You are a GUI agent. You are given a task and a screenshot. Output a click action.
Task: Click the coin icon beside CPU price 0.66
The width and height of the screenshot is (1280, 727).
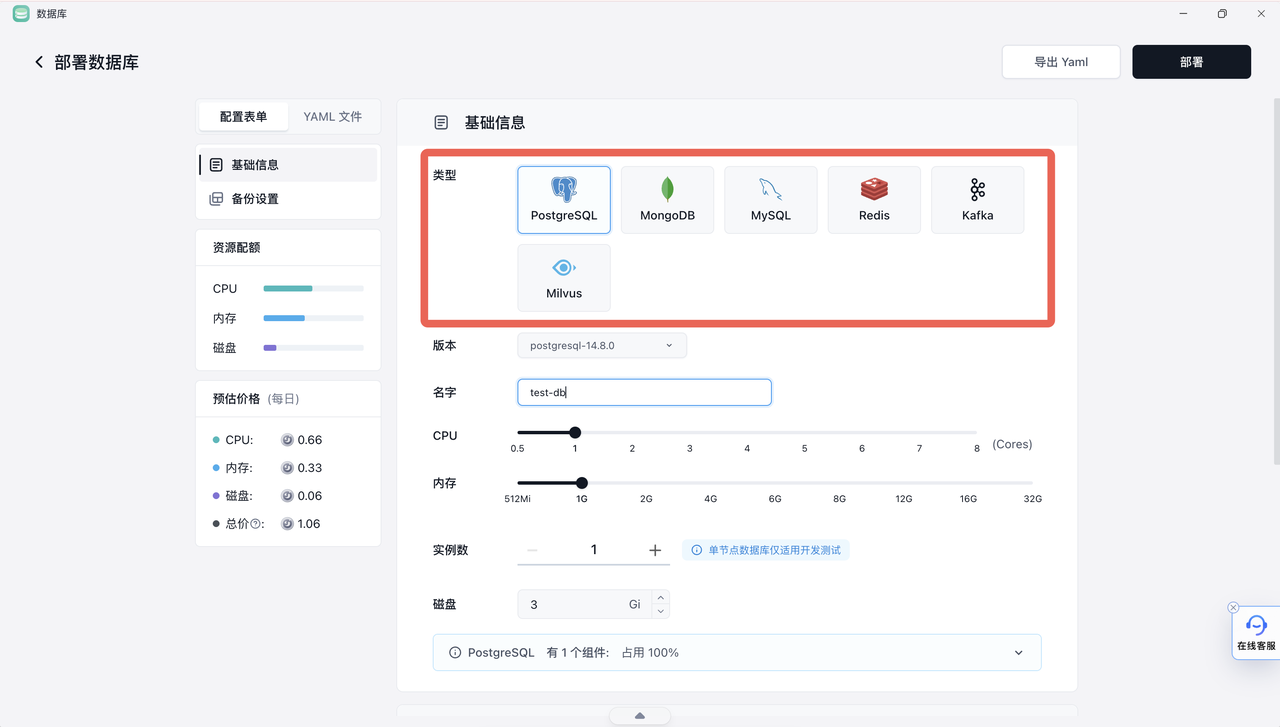point(287,440)
